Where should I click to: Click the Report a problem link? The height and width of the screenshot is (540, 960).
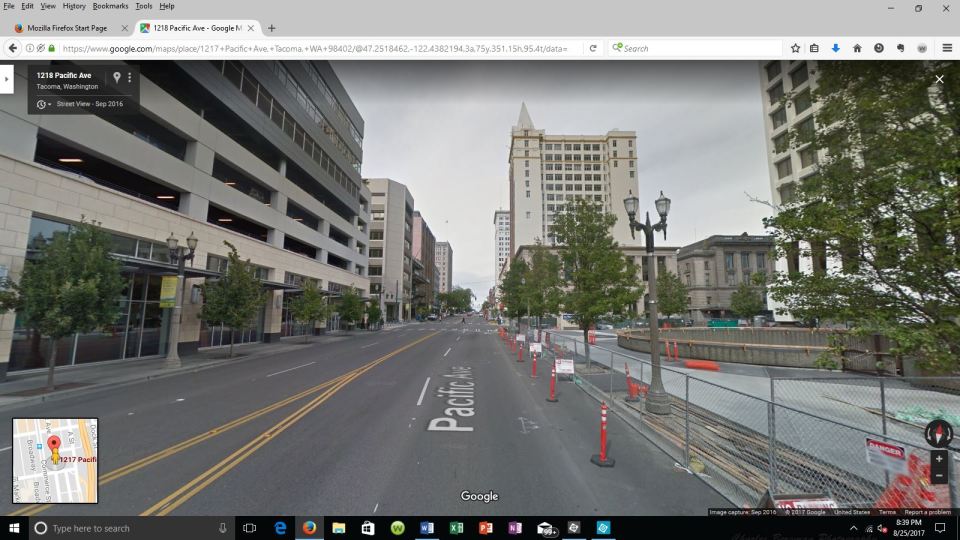tap(928, 512)
